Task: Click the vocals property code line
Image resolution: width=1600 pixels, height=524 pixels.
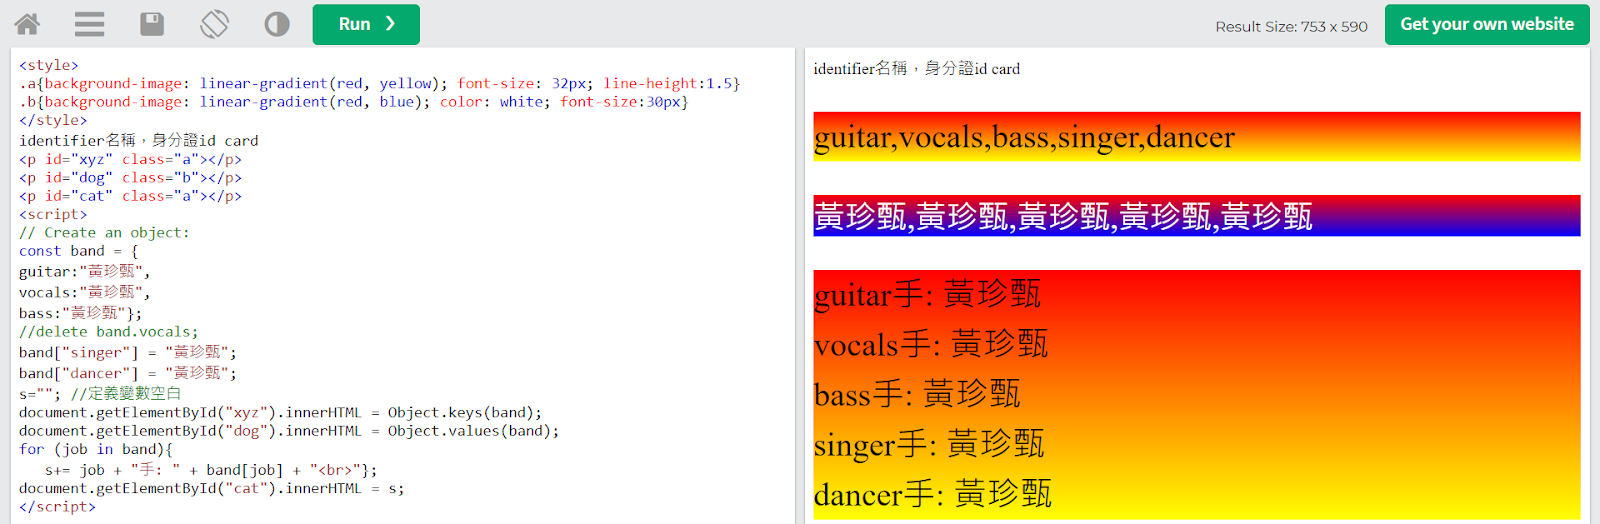Action: coord(85,292)
